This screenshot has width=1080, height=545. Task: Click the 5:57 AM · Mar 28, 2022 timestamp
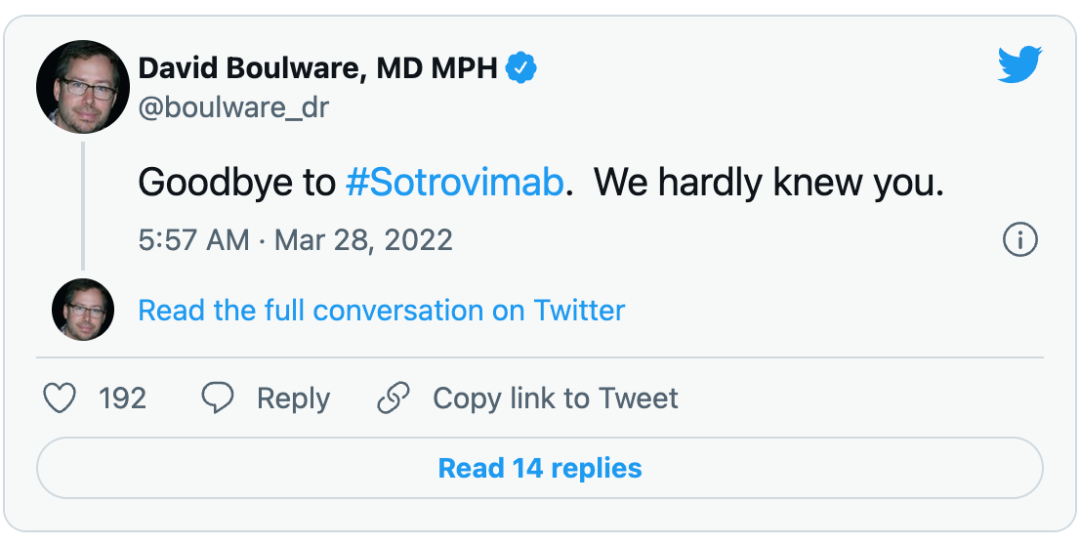point(295,240)
